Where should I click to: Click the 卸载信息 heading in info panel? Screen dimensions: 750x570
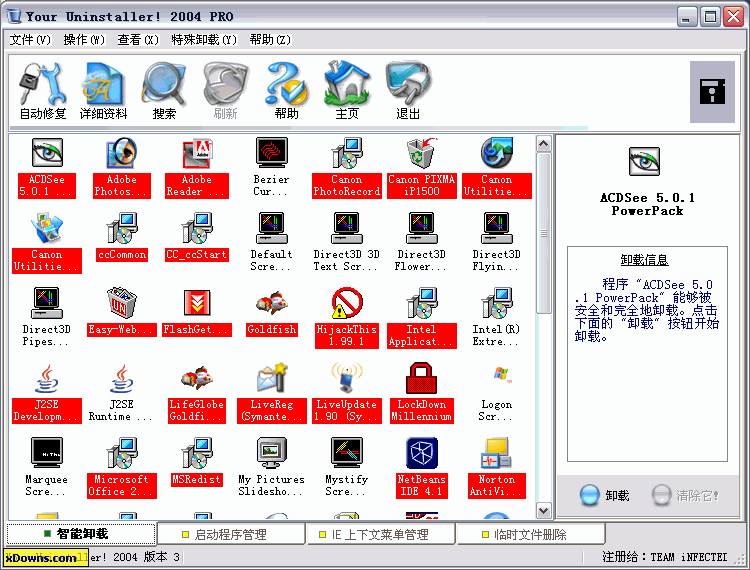click(x=644, y=260)
